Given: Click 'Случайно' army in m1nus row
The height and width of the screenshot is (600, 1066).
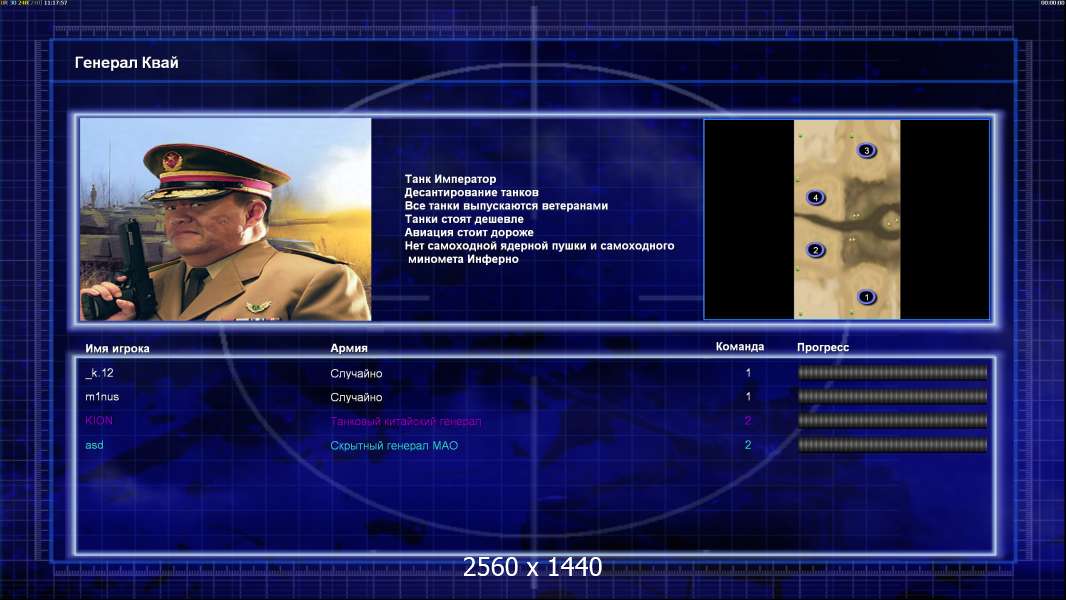Looking at the screenshot, I should (x=356, y=398).
